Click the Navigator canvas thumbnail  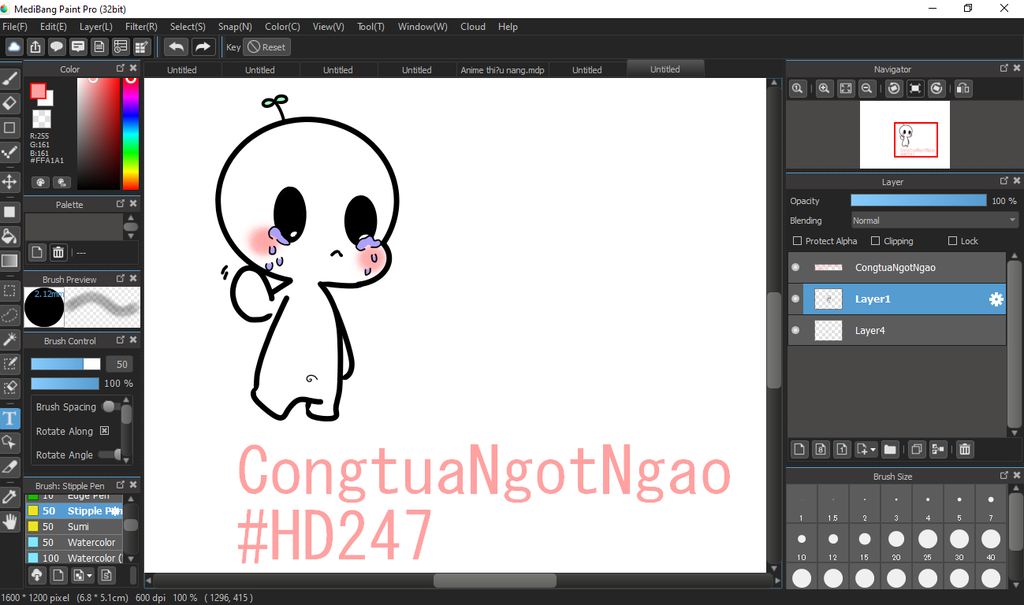[904, 135]
